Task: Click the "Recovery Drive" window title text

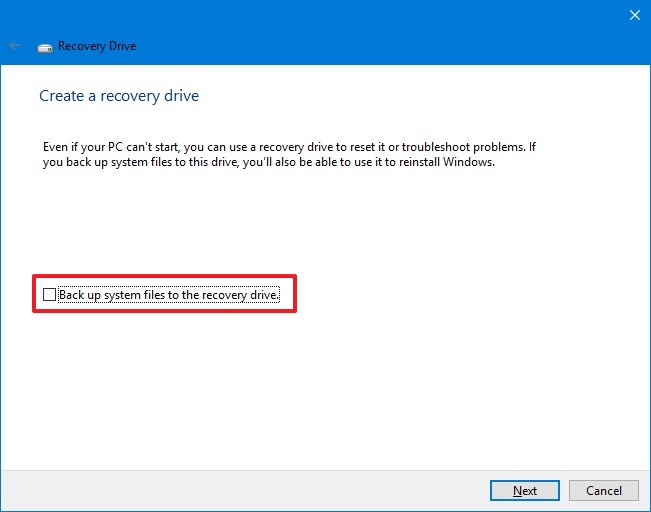Action: coord(97,46)
